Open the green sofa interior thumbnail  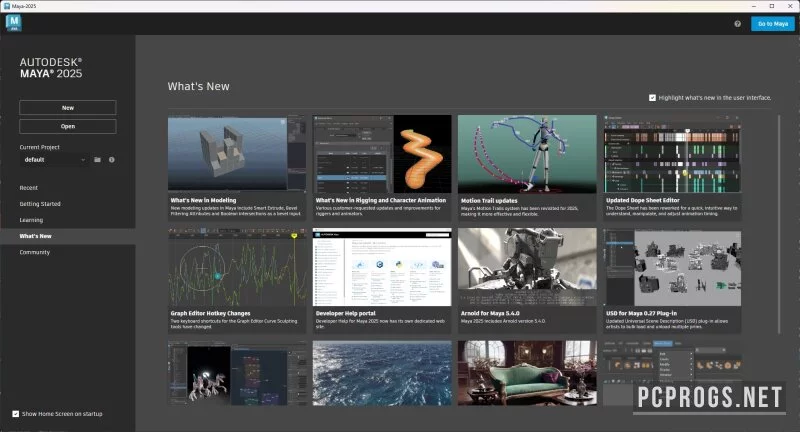(x=527, y=373)
